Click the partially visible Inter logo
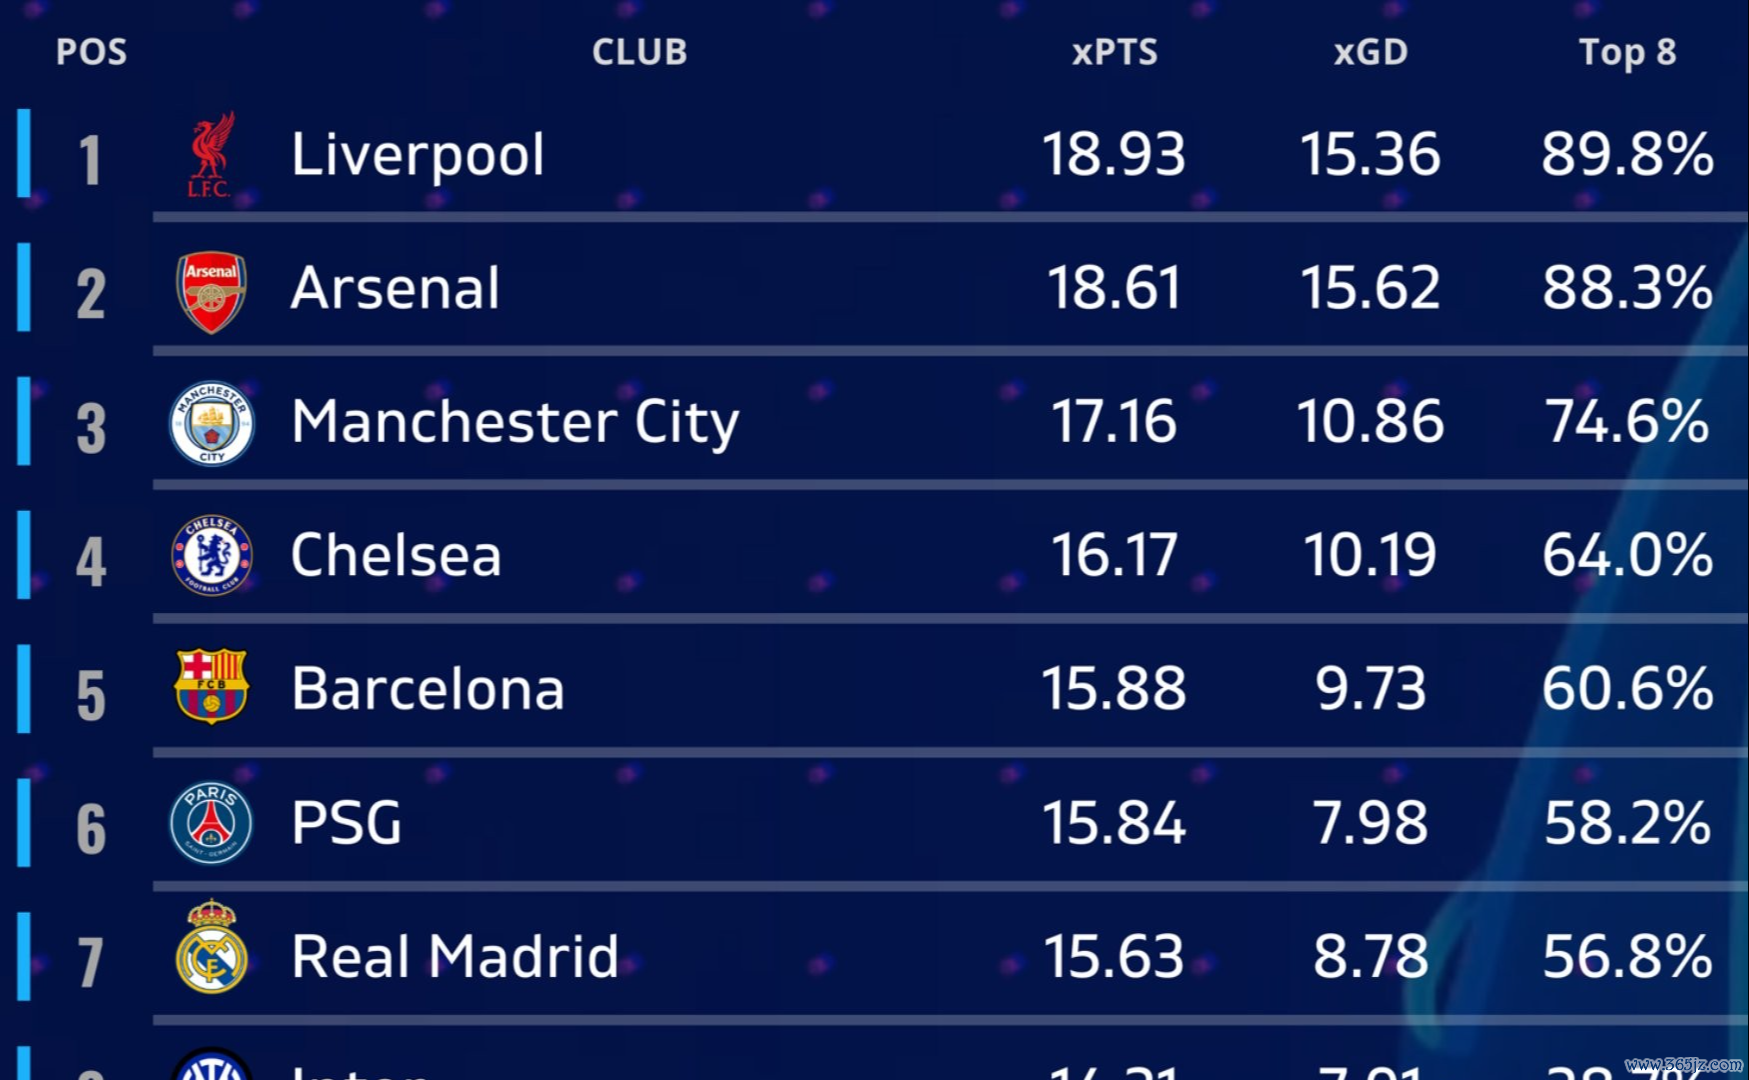The height and width of the screenshot is (1080, 1749). (211, 1066)
